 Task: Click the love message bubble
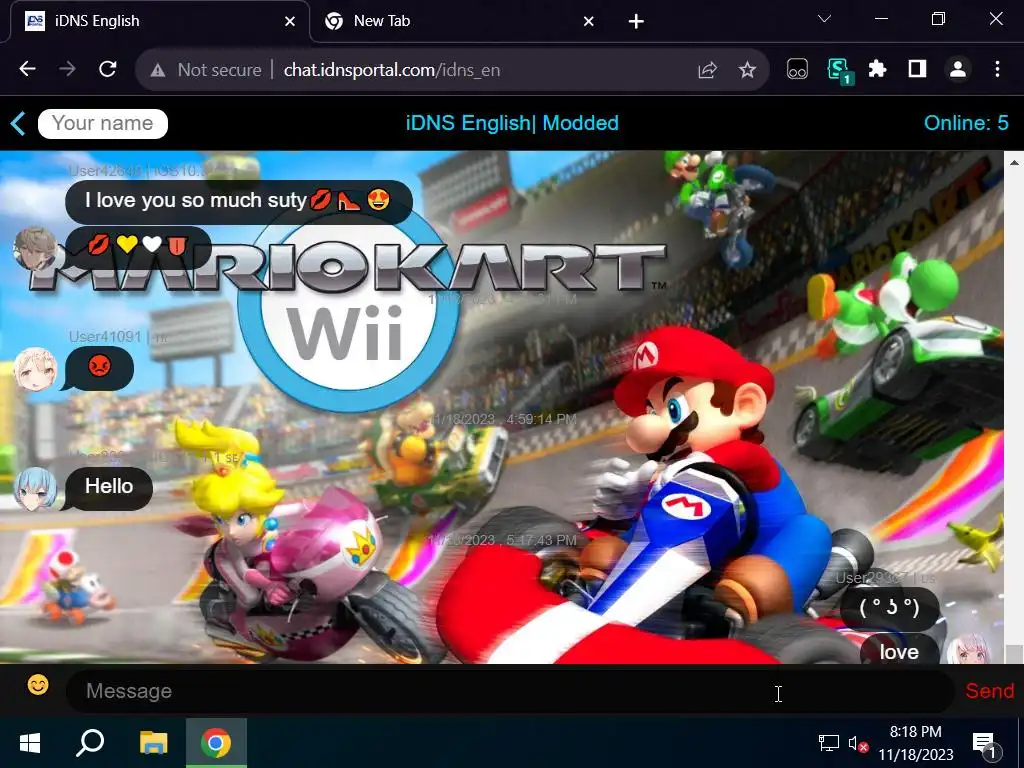(x=899, y=650)
